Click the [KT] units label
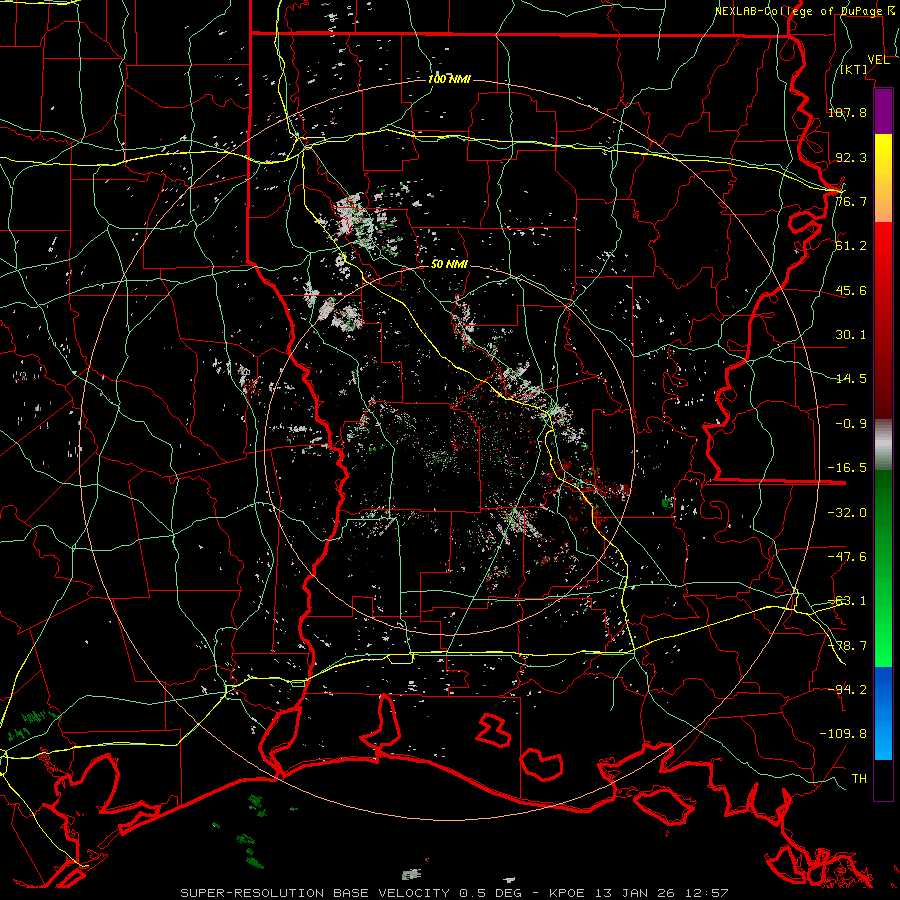This screenshot has width=900, height=900. tap(854, 69)
